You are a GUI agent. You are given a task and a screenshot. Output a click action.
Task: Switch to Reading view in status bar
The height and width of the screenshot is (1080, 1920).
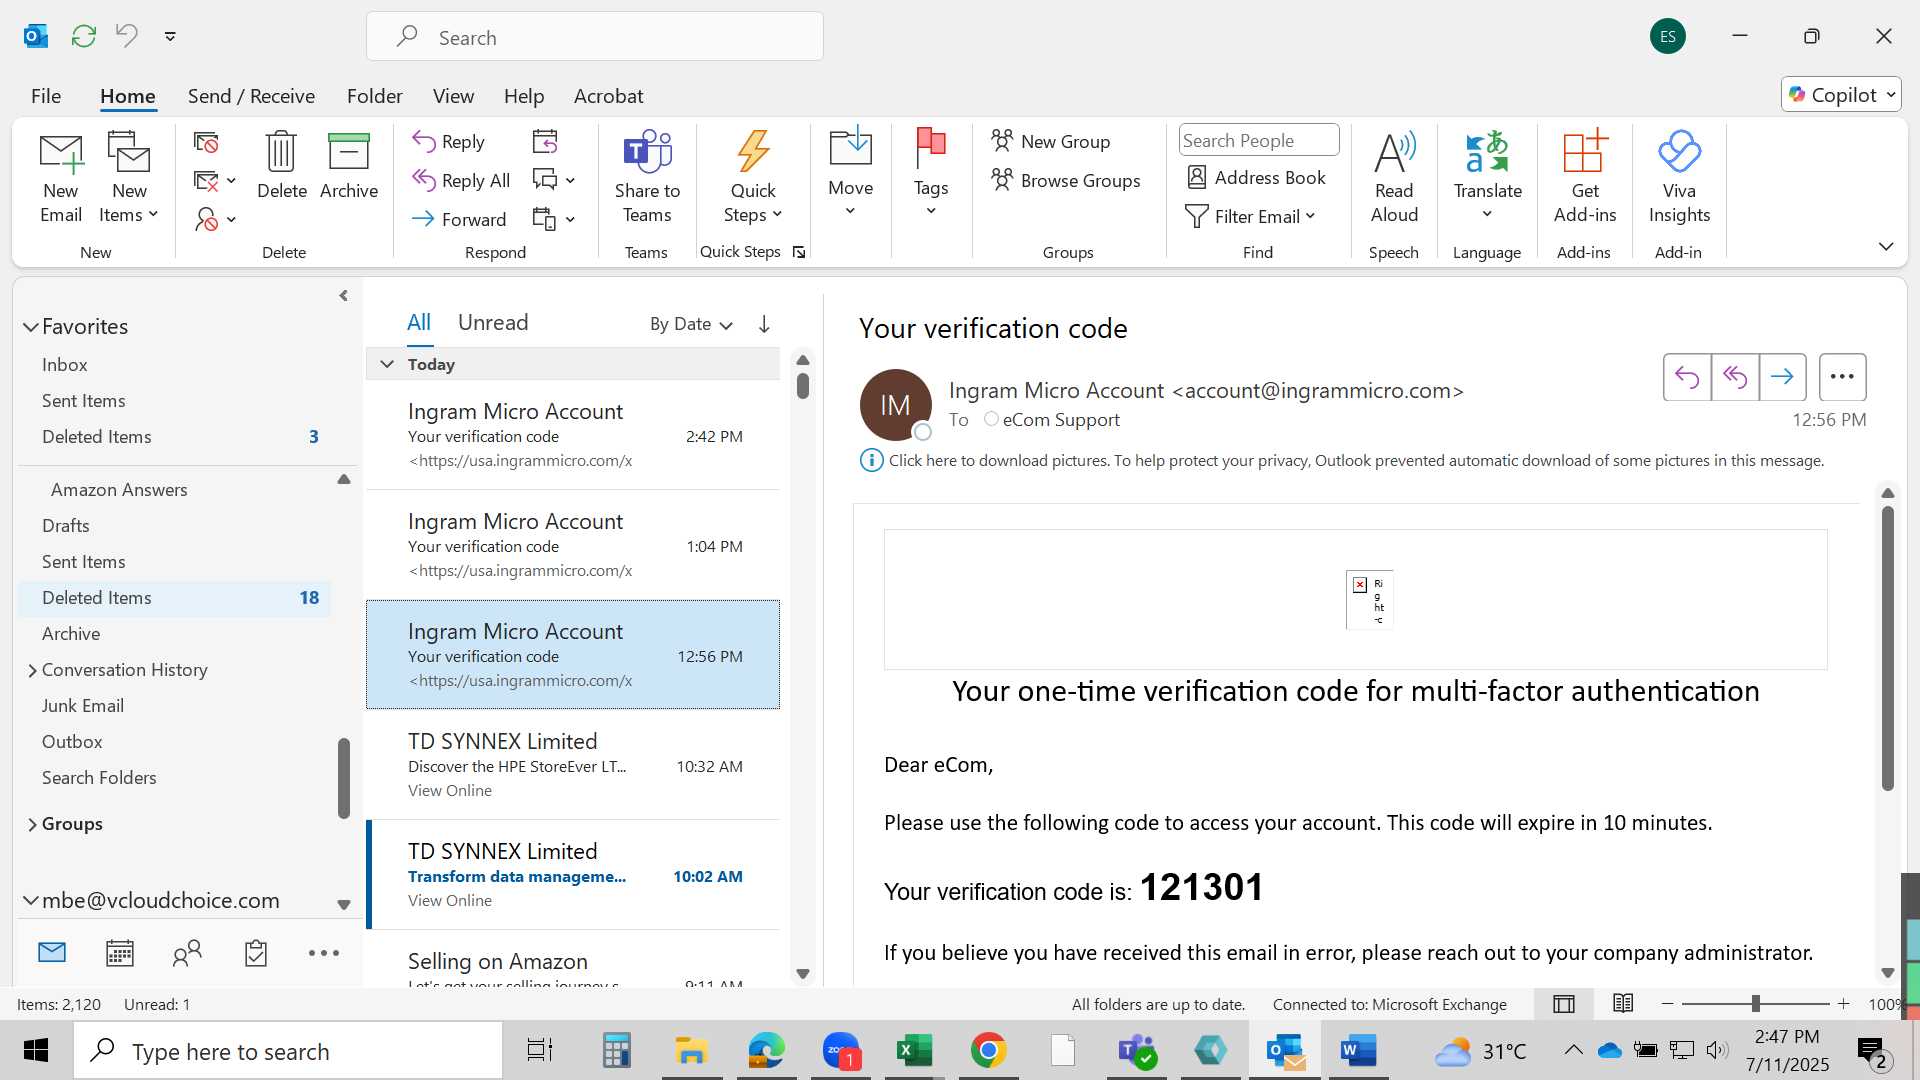[1623, 1004]
